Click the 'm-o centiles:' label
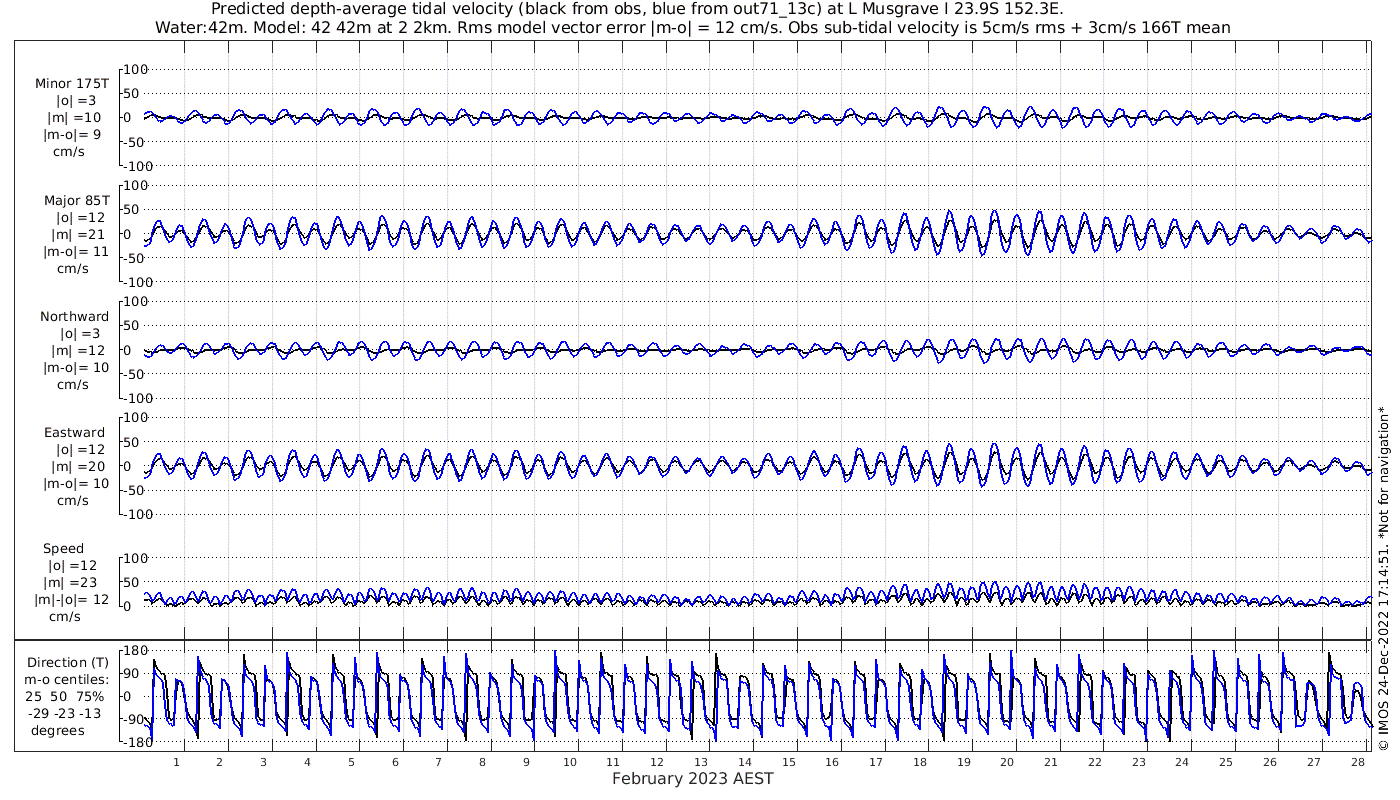The image size is (1400, 800). coord(64,680)
